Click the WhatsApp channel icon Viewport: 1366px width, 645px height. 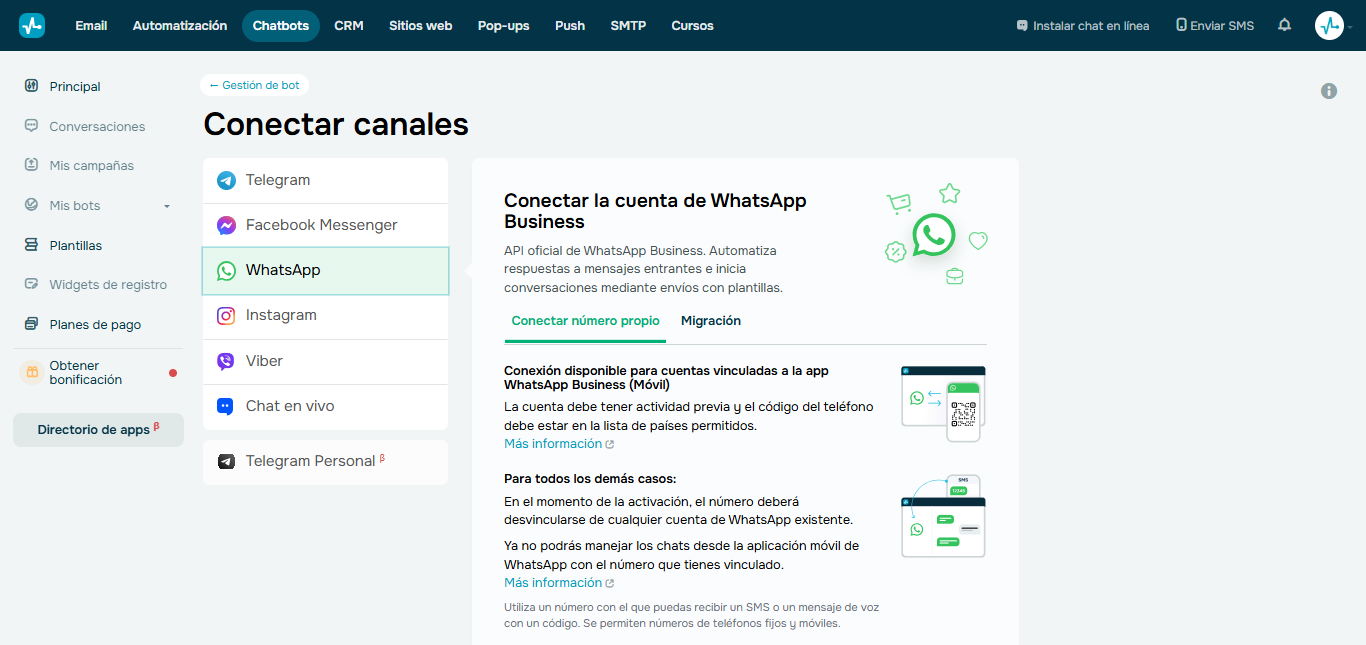pyautogui.click(x=226, y=269)
